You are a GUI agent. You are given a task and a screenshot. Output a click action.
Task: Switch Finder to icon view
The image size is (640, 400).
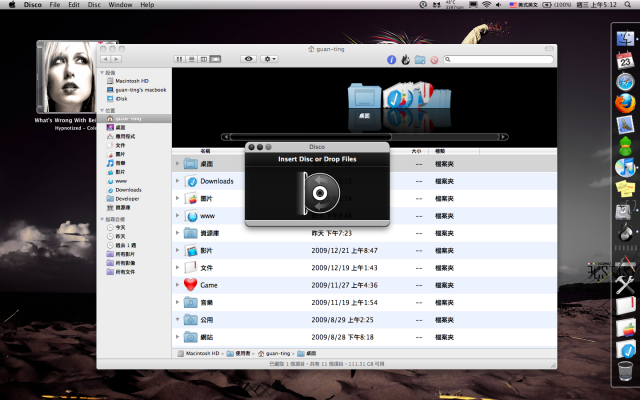click(179, 59)
